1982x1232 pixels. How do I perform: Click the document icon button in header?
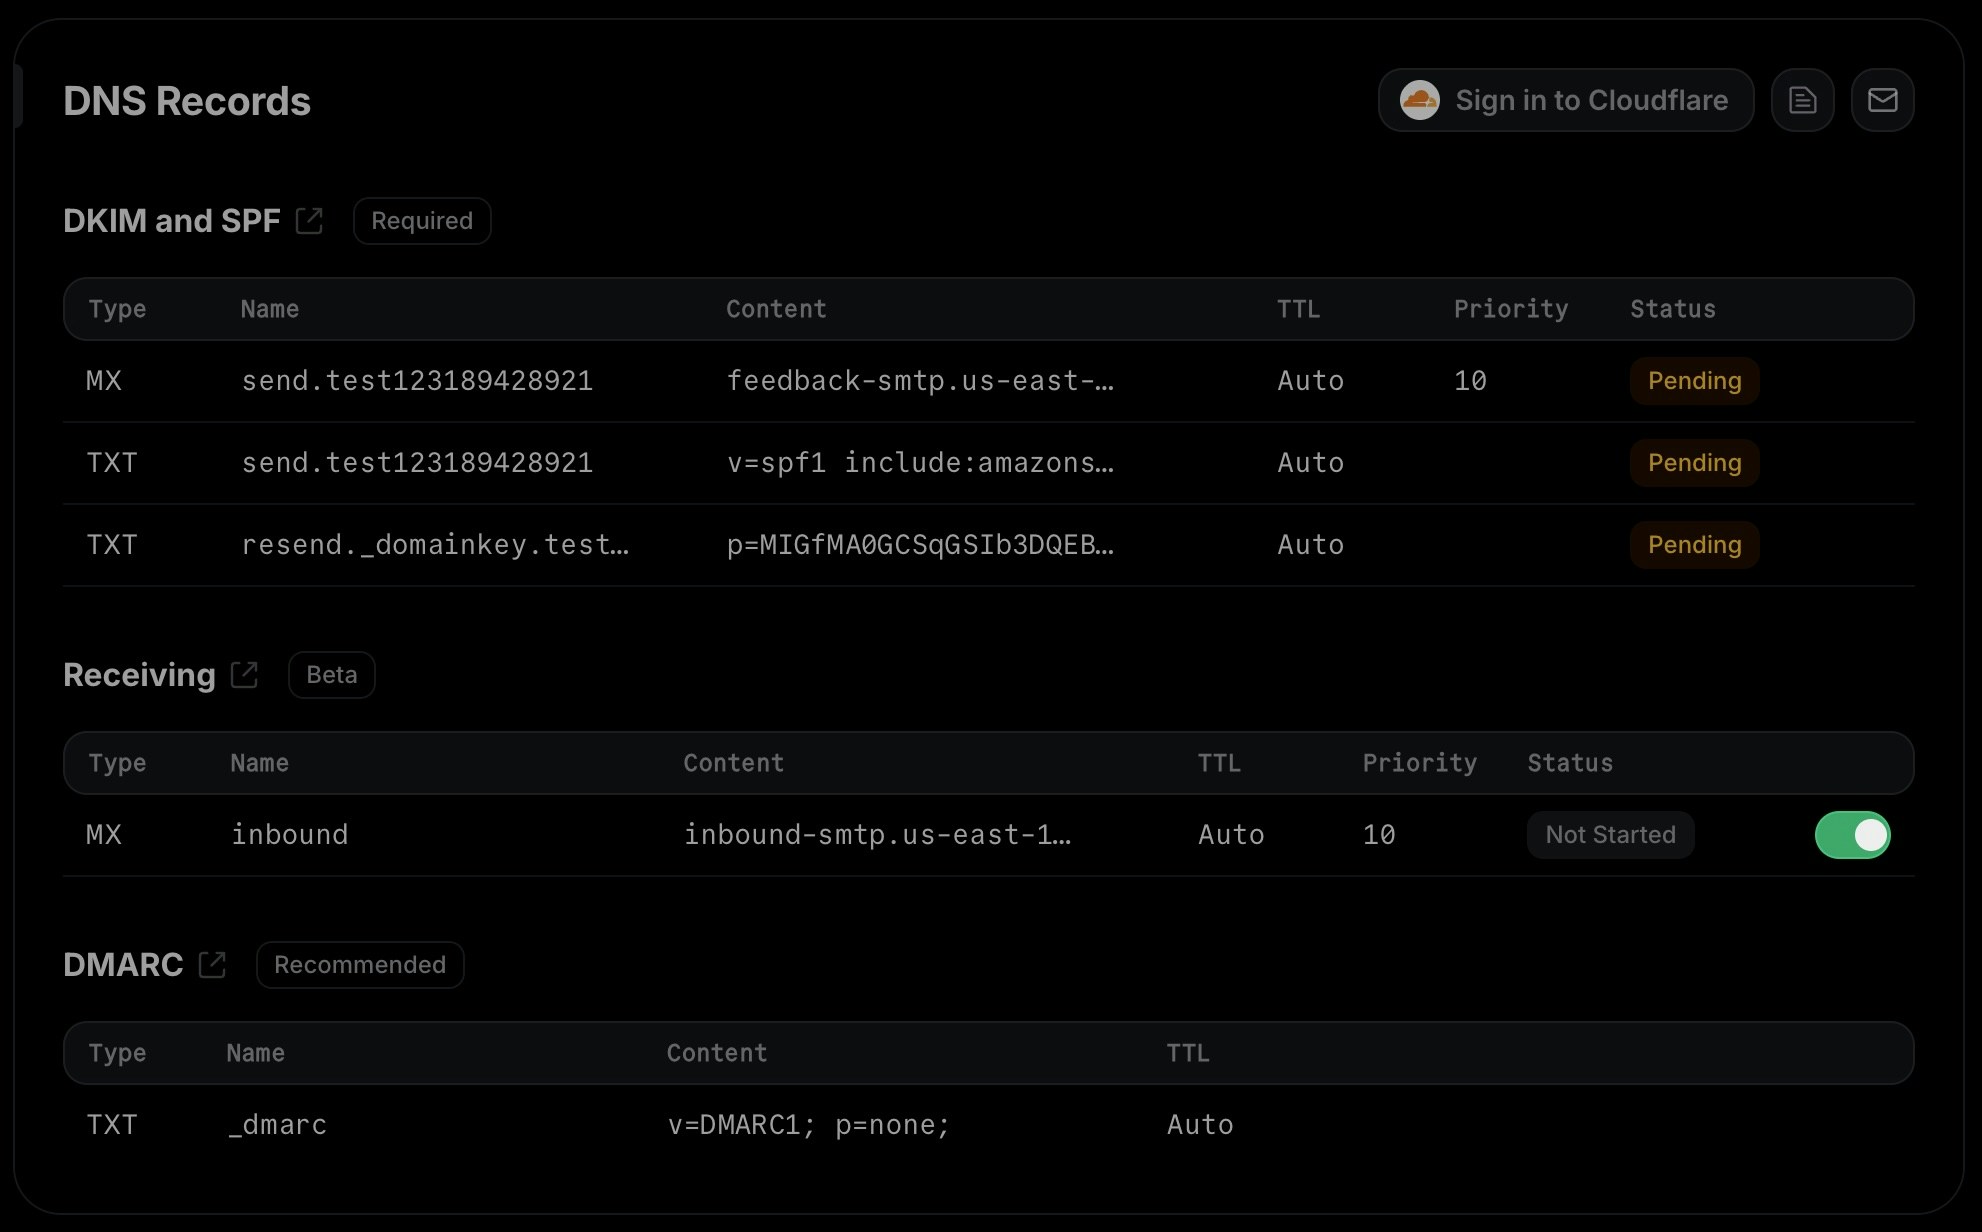(1802, 100)
